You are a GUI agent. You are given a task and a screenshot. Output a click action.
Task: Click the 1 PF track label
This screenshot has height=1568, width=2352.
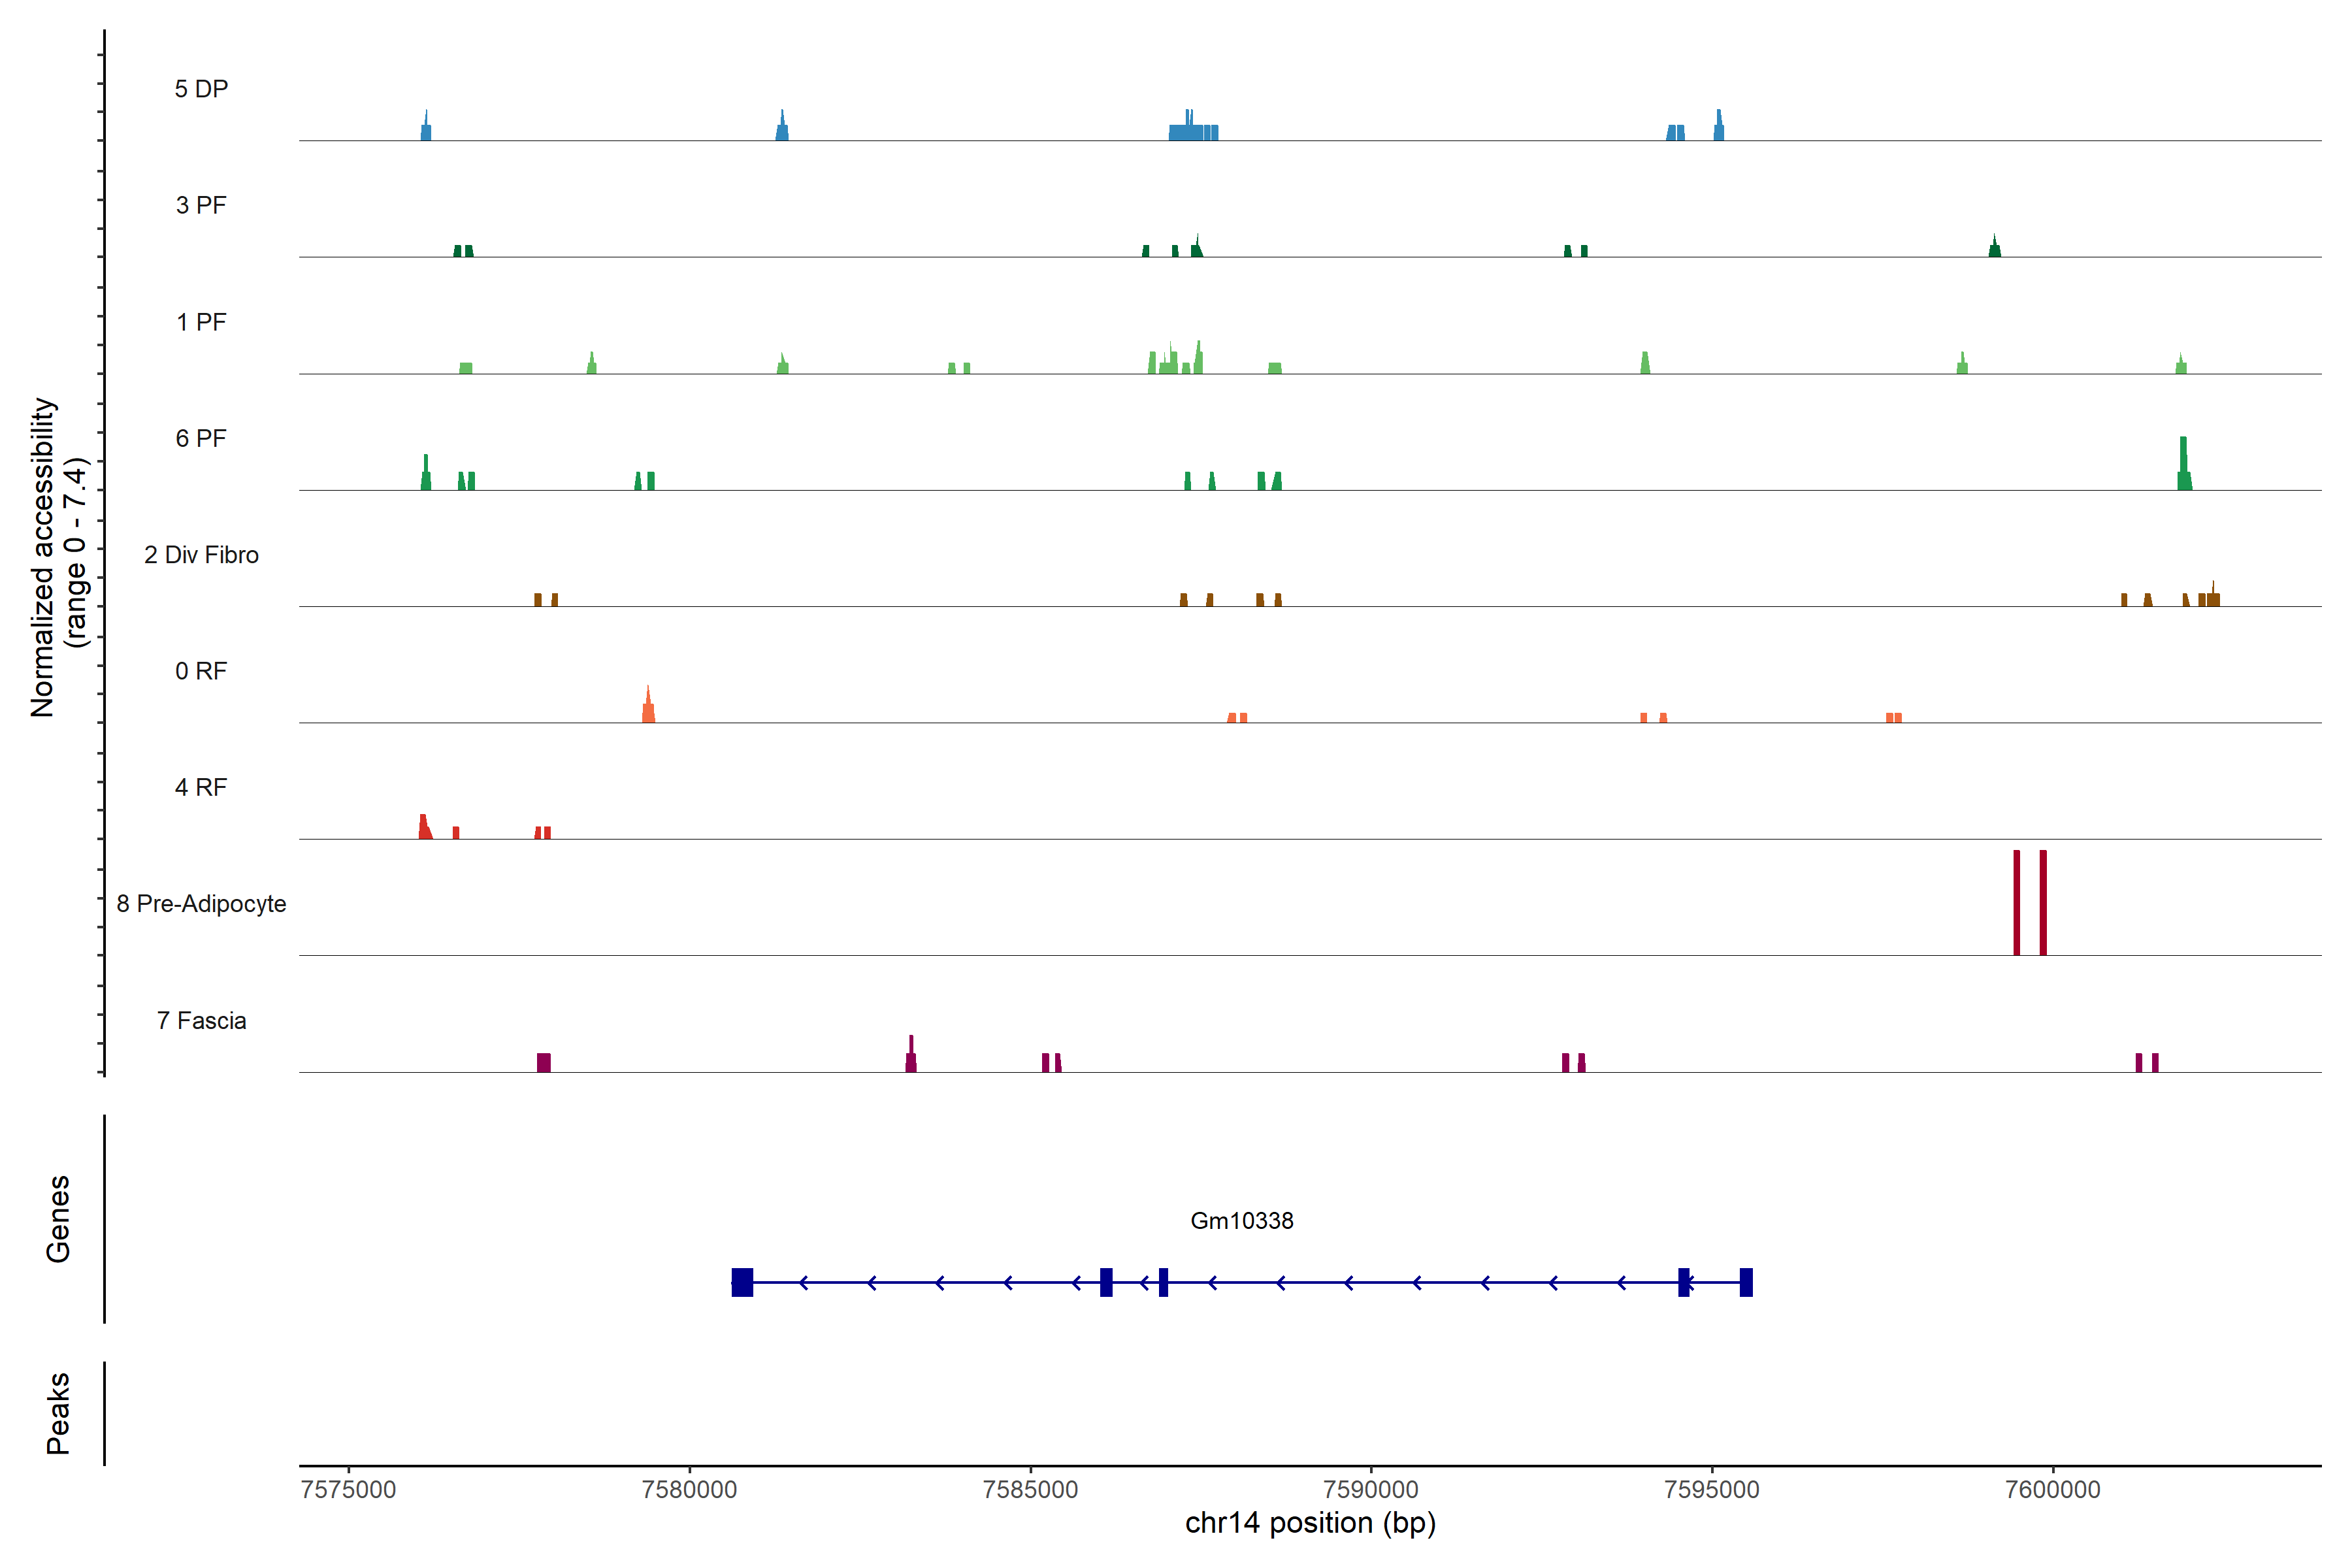pyautogui.click(x=201, y=322)
